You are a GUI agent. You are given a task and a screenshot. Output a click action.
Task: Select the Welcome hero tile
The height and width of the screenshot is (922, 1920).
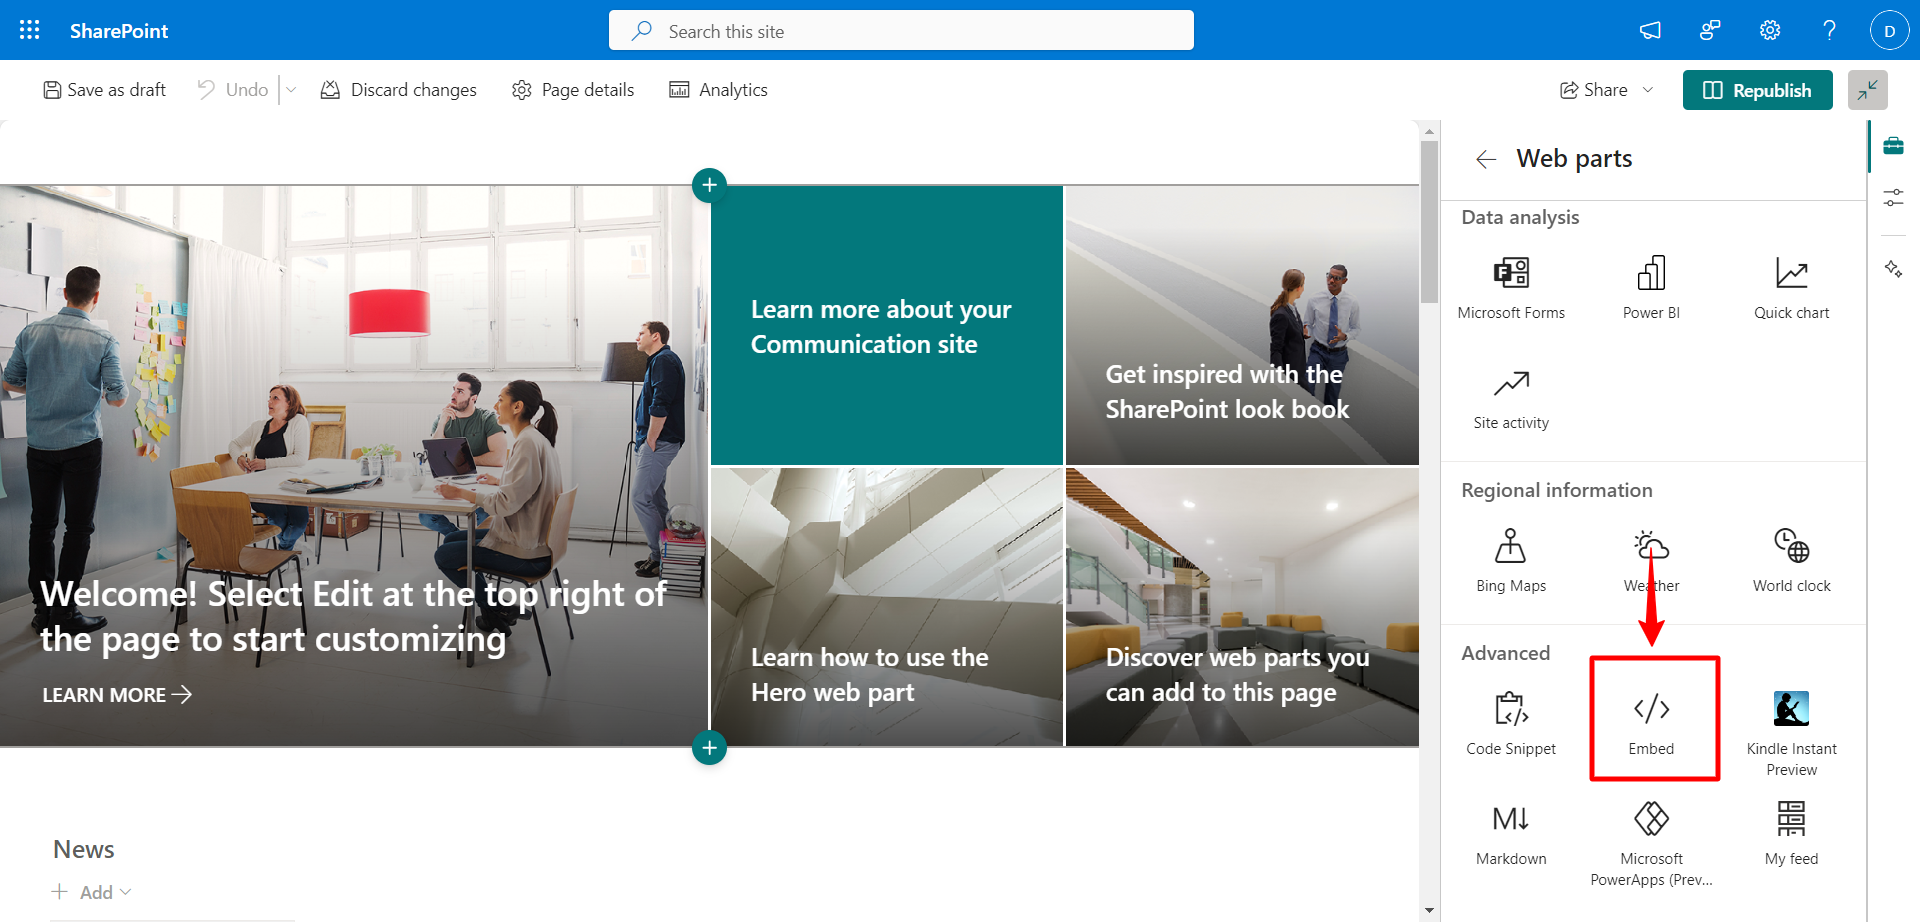click(354, 466)
